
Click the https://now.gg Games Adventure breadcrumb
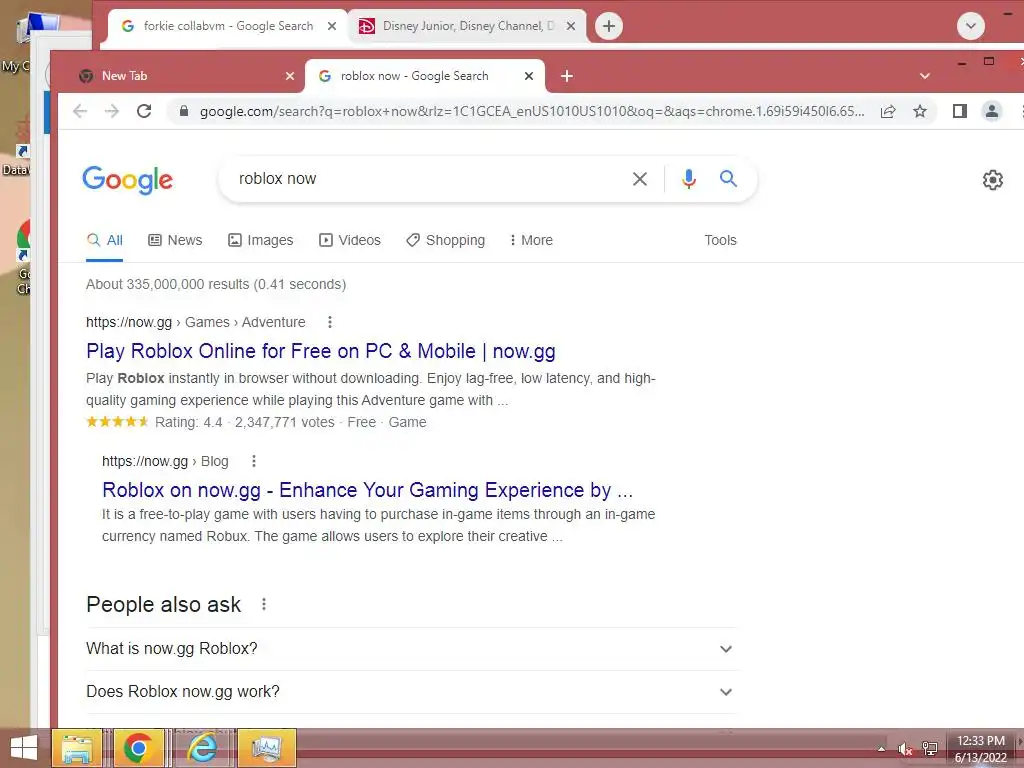tap(196, 322)
